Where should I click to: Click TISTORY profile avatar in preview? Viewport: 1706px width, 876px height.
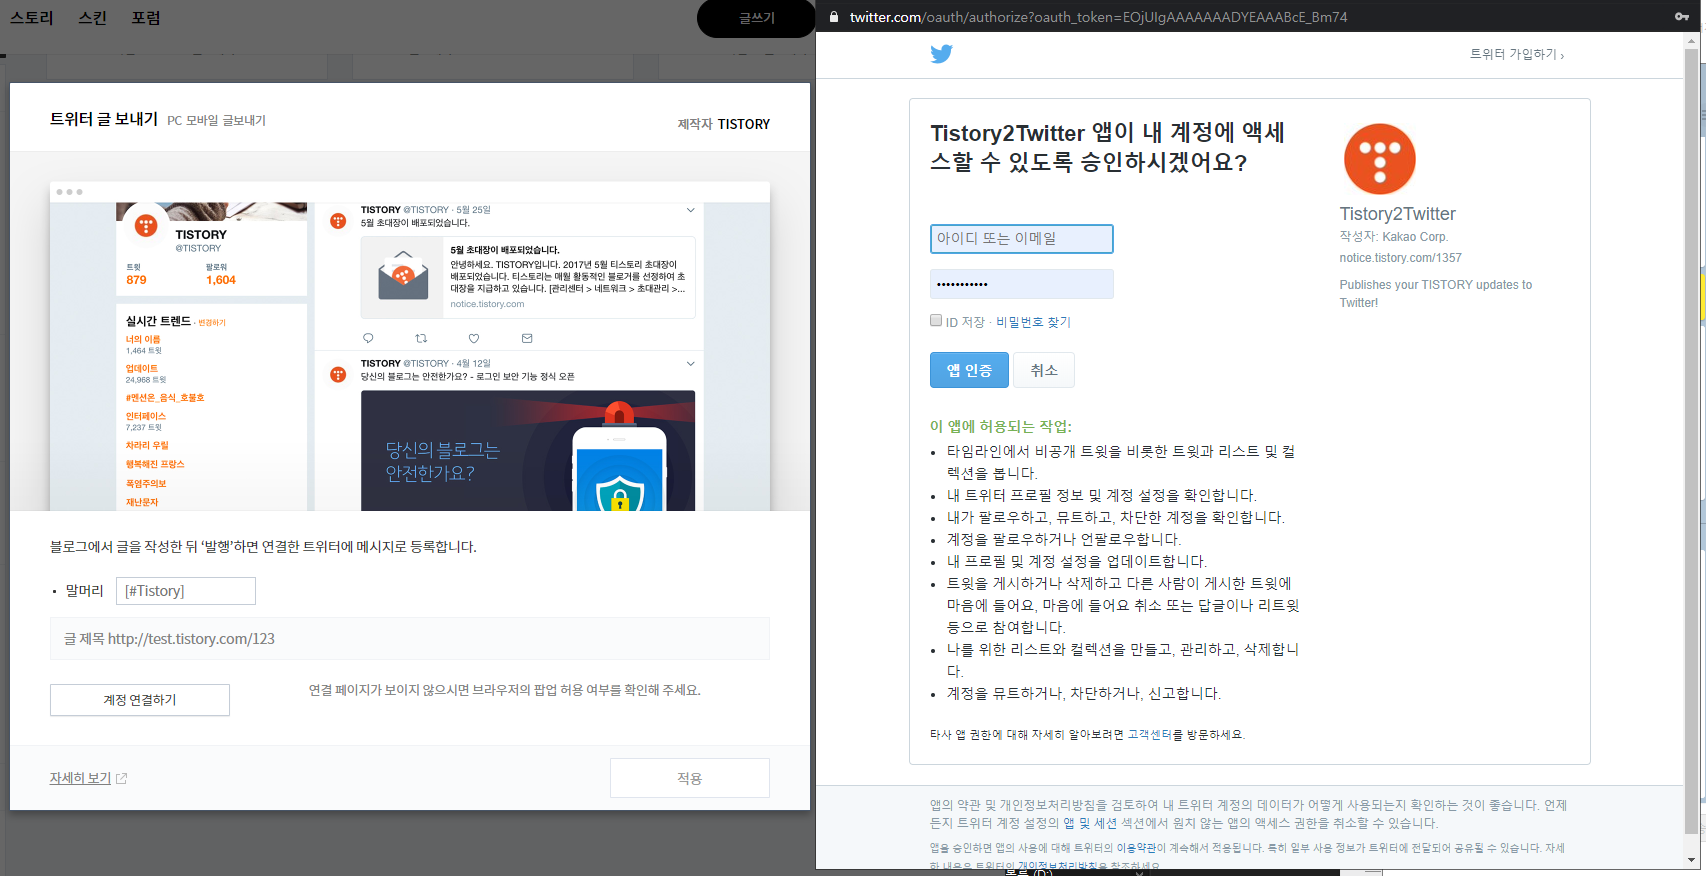(146, 226)
